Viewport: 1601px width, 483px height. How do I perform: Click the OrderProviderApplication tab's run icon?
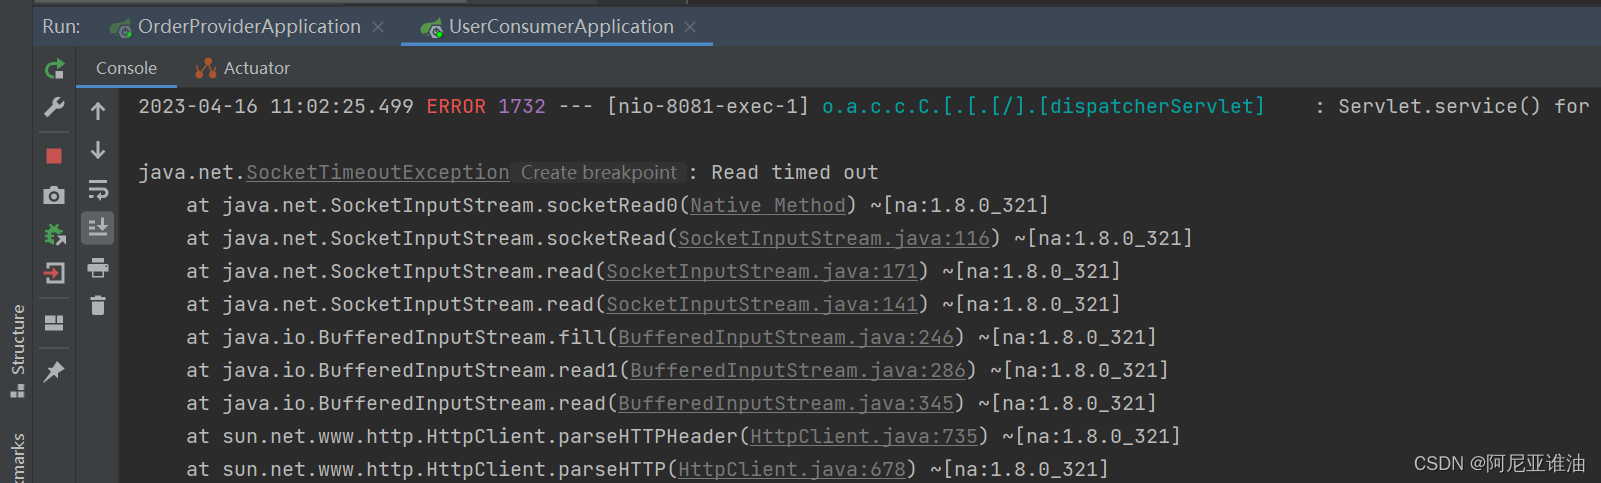point(120,28)
